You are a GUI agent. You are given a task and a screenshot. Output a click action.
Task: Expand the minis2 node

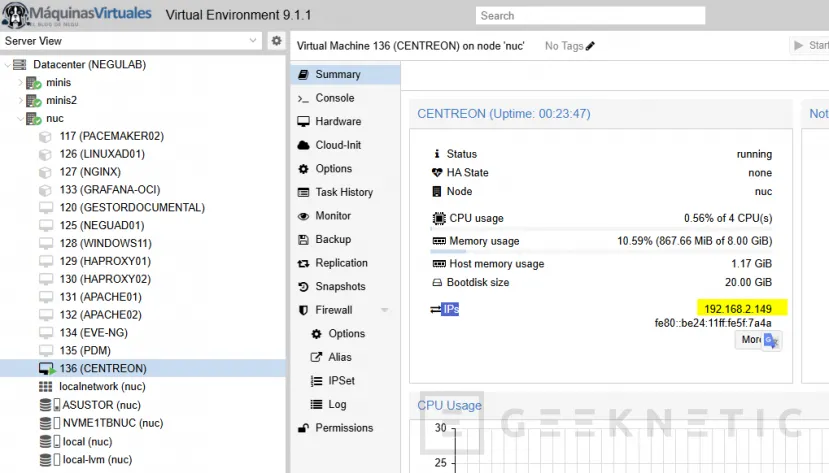tap(21, 100)
